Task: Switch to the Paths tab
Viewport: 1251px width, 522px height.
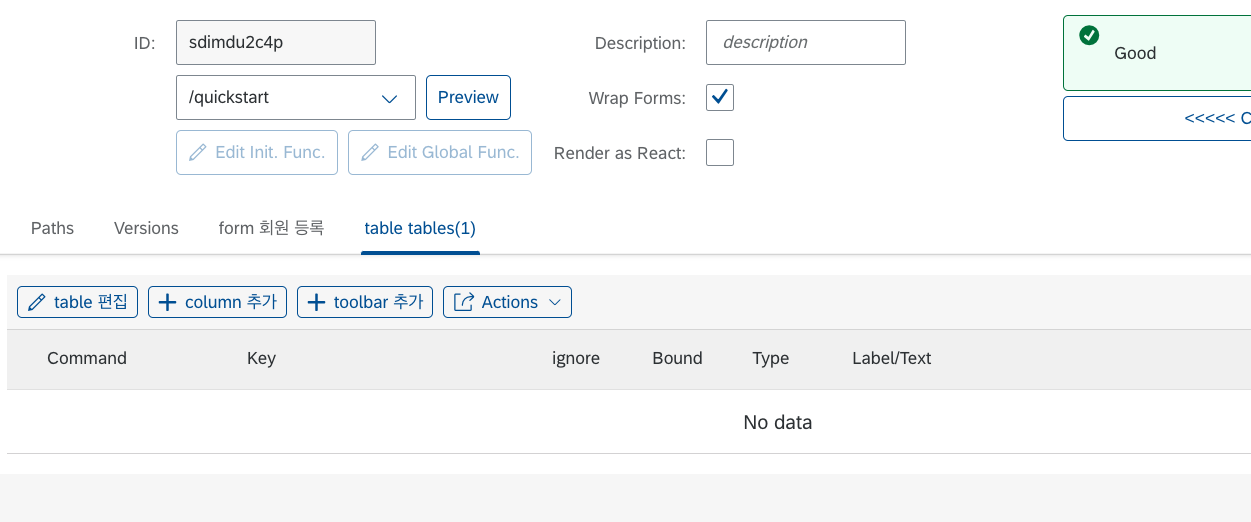Action: (x=52, y=228)
